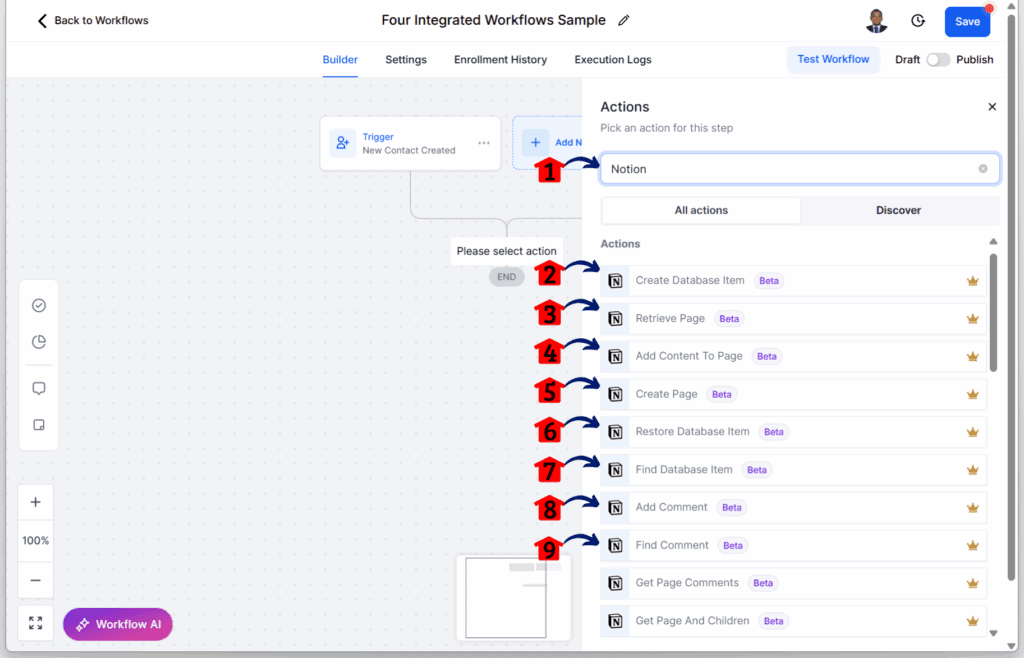The width and height of the screenshot is (1024, 658).
Task: Click Notion icon of Add Content To Page
Action: [615, 356]
